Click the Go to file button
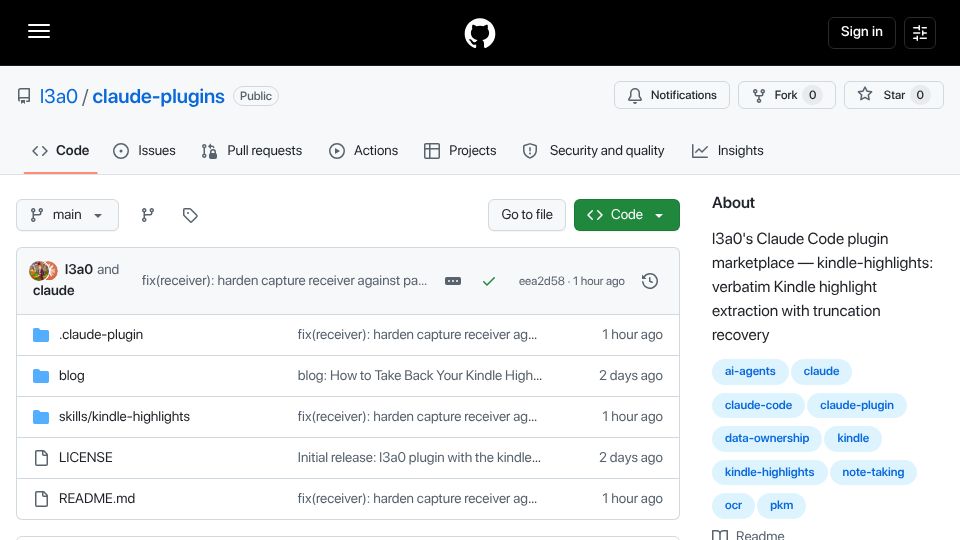The image size is (960, 540). [x=527, y=215]
